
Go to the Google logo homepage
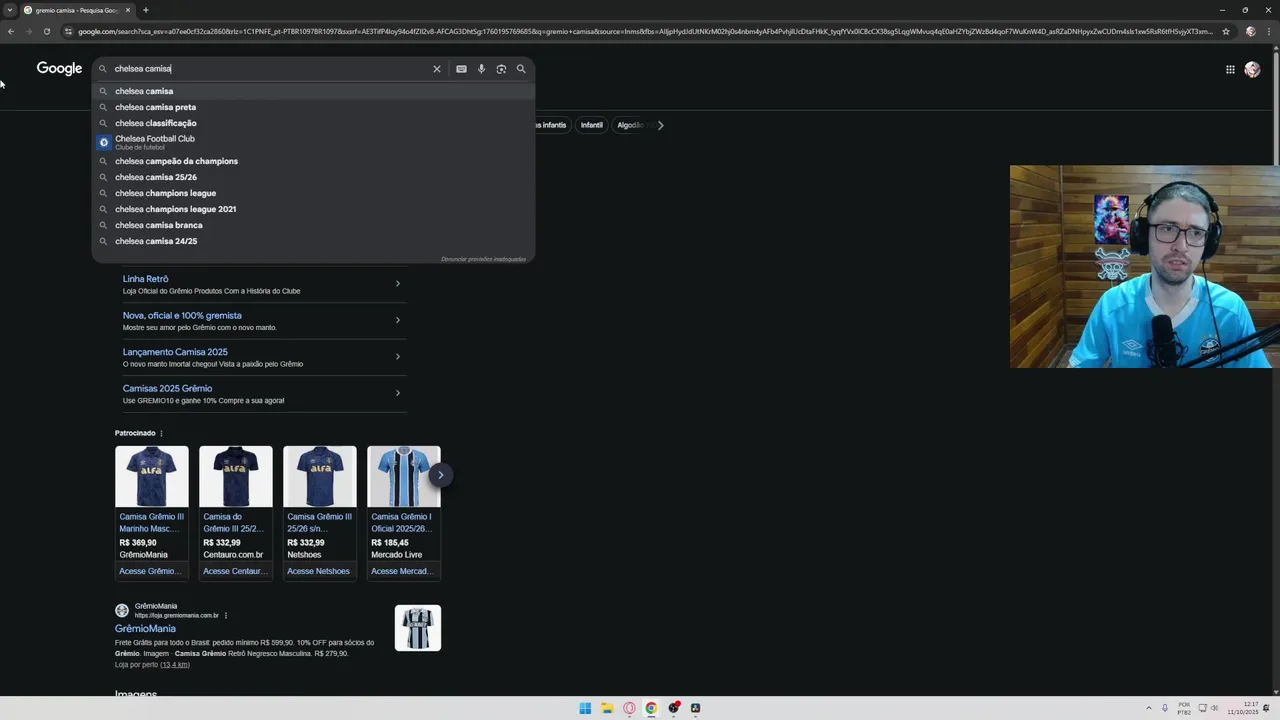click(59, 68)
